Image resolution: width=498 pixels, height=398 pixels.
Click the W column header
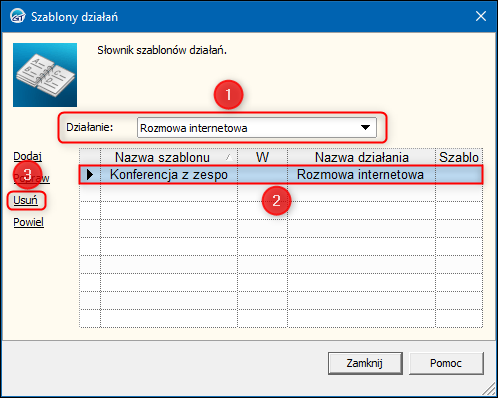click(262, 157)
